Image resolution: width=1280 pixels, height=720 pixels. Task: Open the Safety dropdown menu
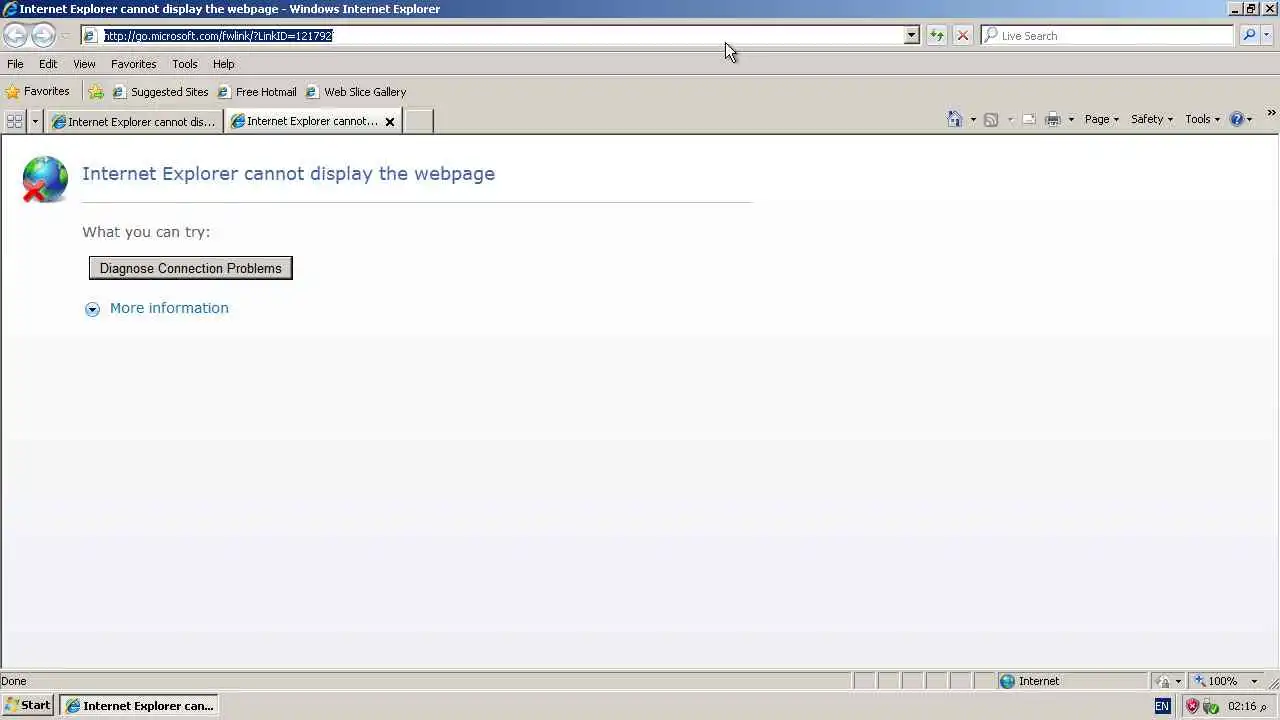[x=1152, y=119]
